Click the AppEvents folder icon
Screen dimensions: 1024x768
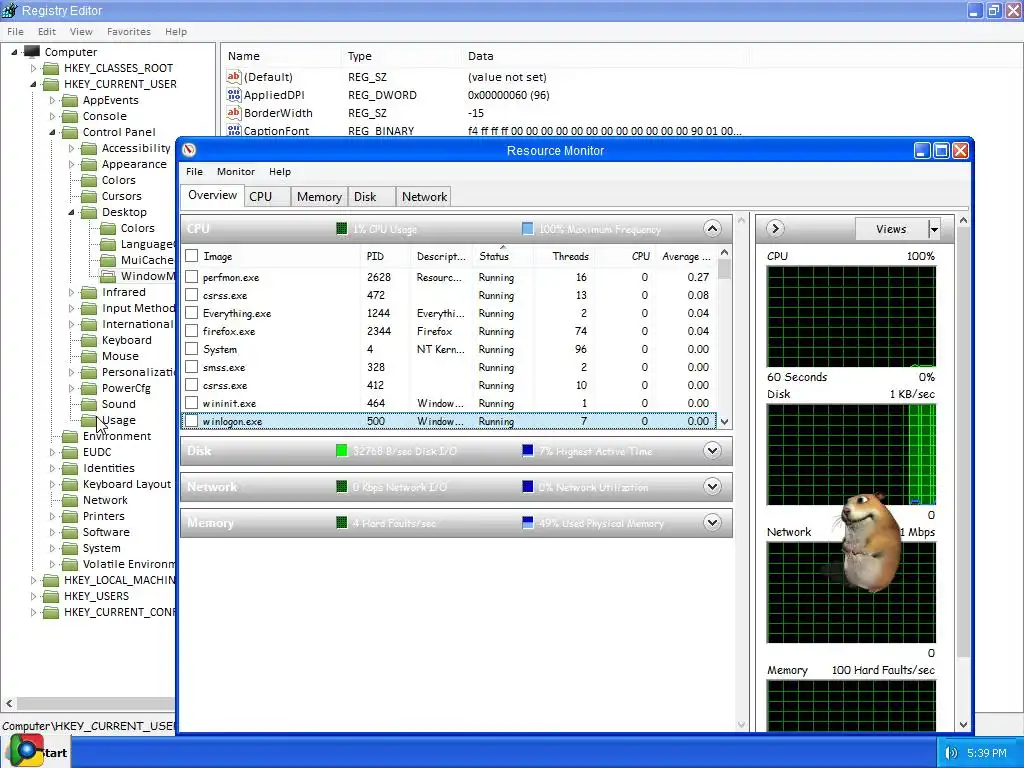click(x=70, y=100)
